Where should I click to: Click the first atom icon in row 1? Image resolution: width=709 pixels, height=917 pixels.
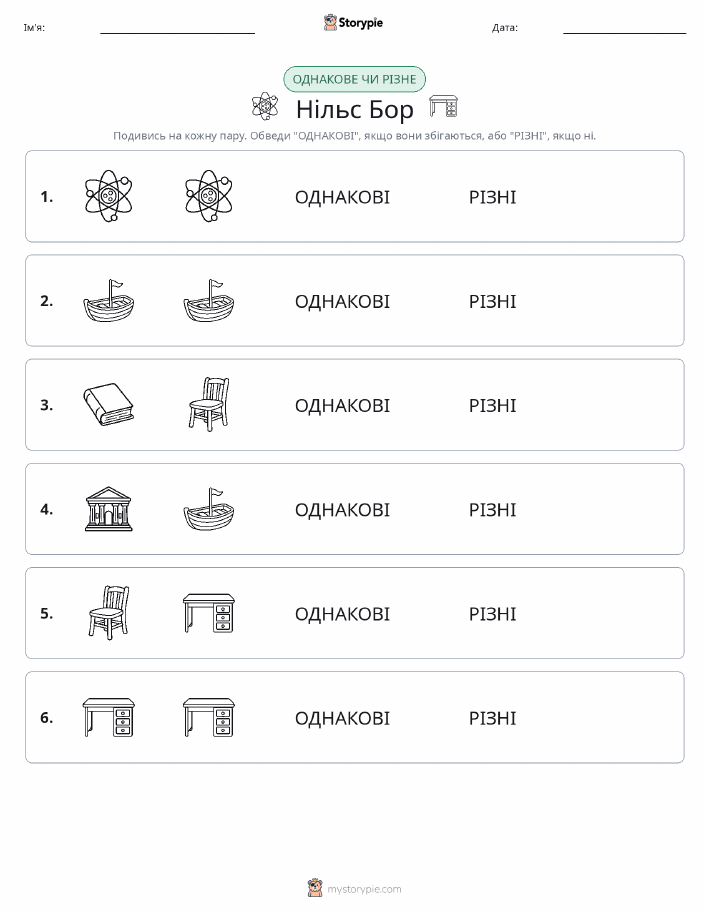108,196
